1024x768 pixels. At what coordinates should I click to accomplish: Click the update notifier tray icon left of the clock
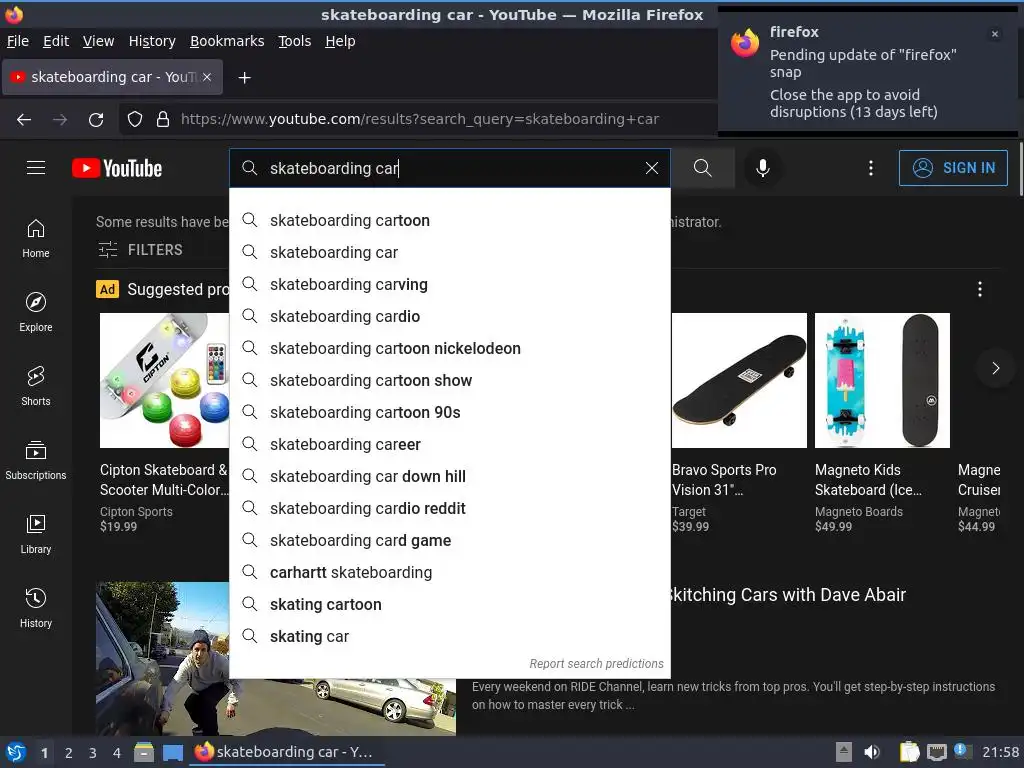point(962,752)
